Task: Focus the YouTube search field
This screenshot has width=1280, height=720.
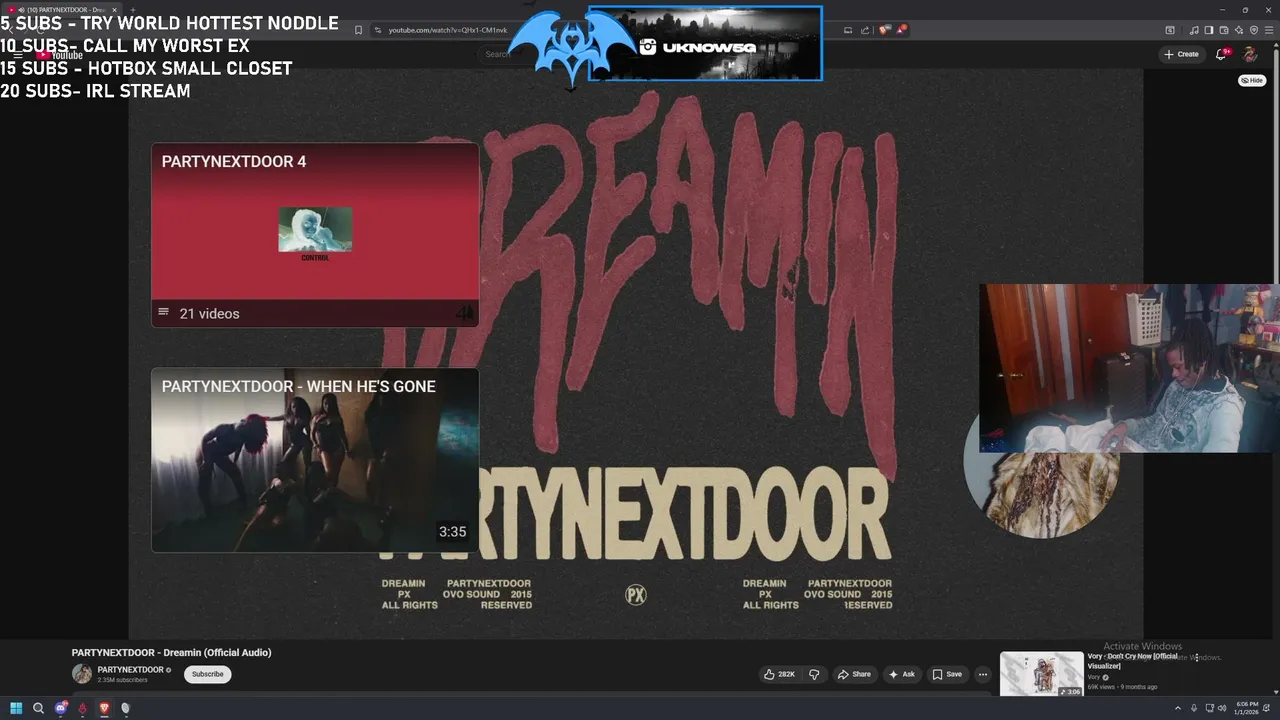Action: click(x=497, y=54)
